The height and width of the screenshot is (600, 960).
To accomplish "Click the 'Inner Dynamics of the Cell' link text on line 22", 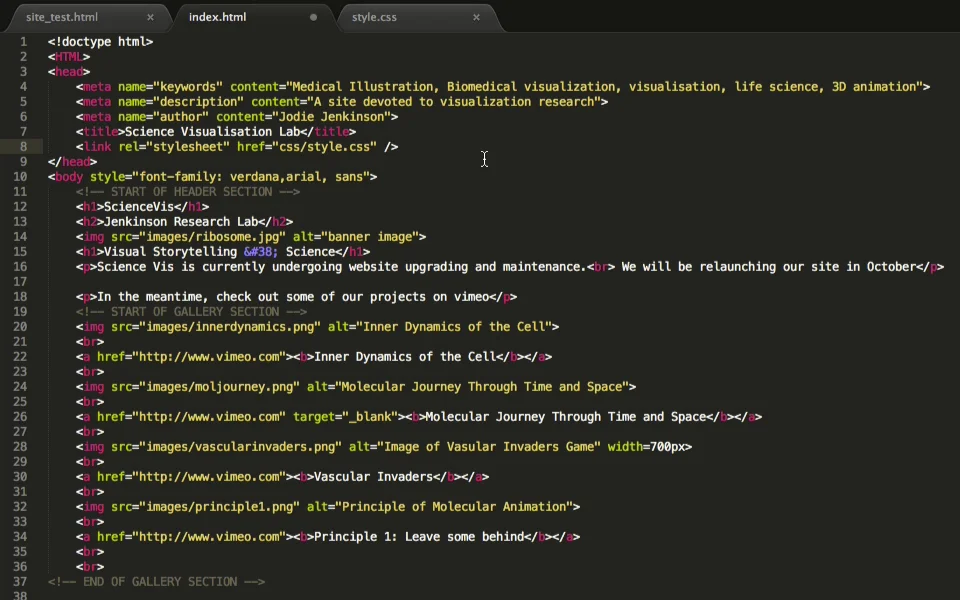I will (405, 357).
